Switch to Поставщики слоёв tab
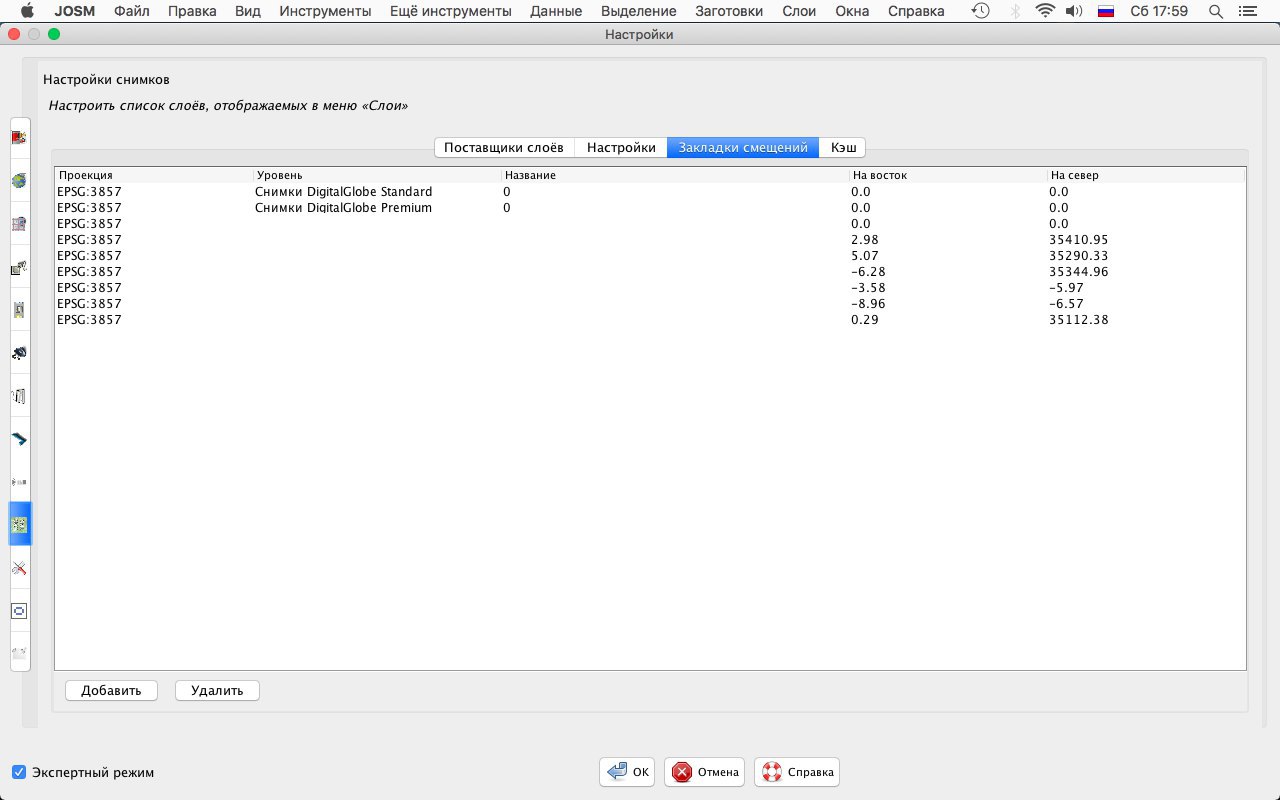The width and height of the screenshot is (1280, 800). [504, 147]
